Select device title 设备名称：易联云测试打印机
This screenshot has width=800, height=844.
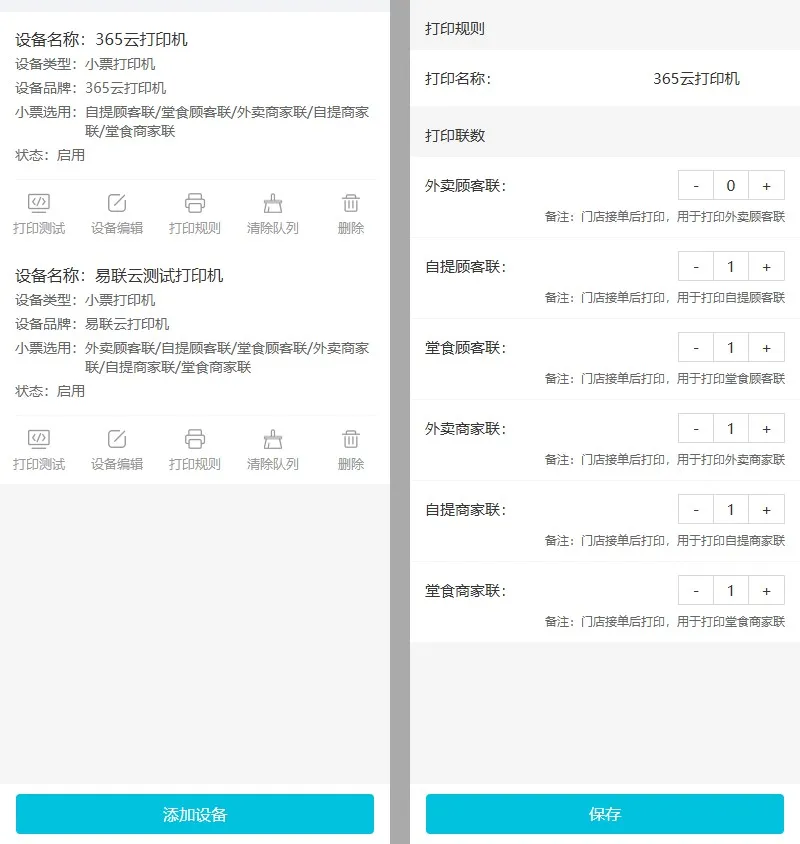(119, 275)
